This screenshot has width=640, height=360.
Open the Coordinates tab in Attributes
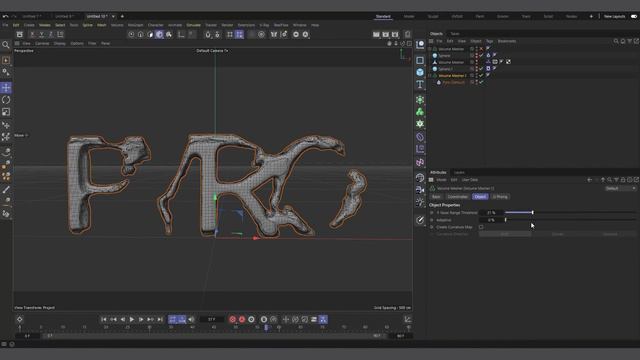[x=457, y=197]
